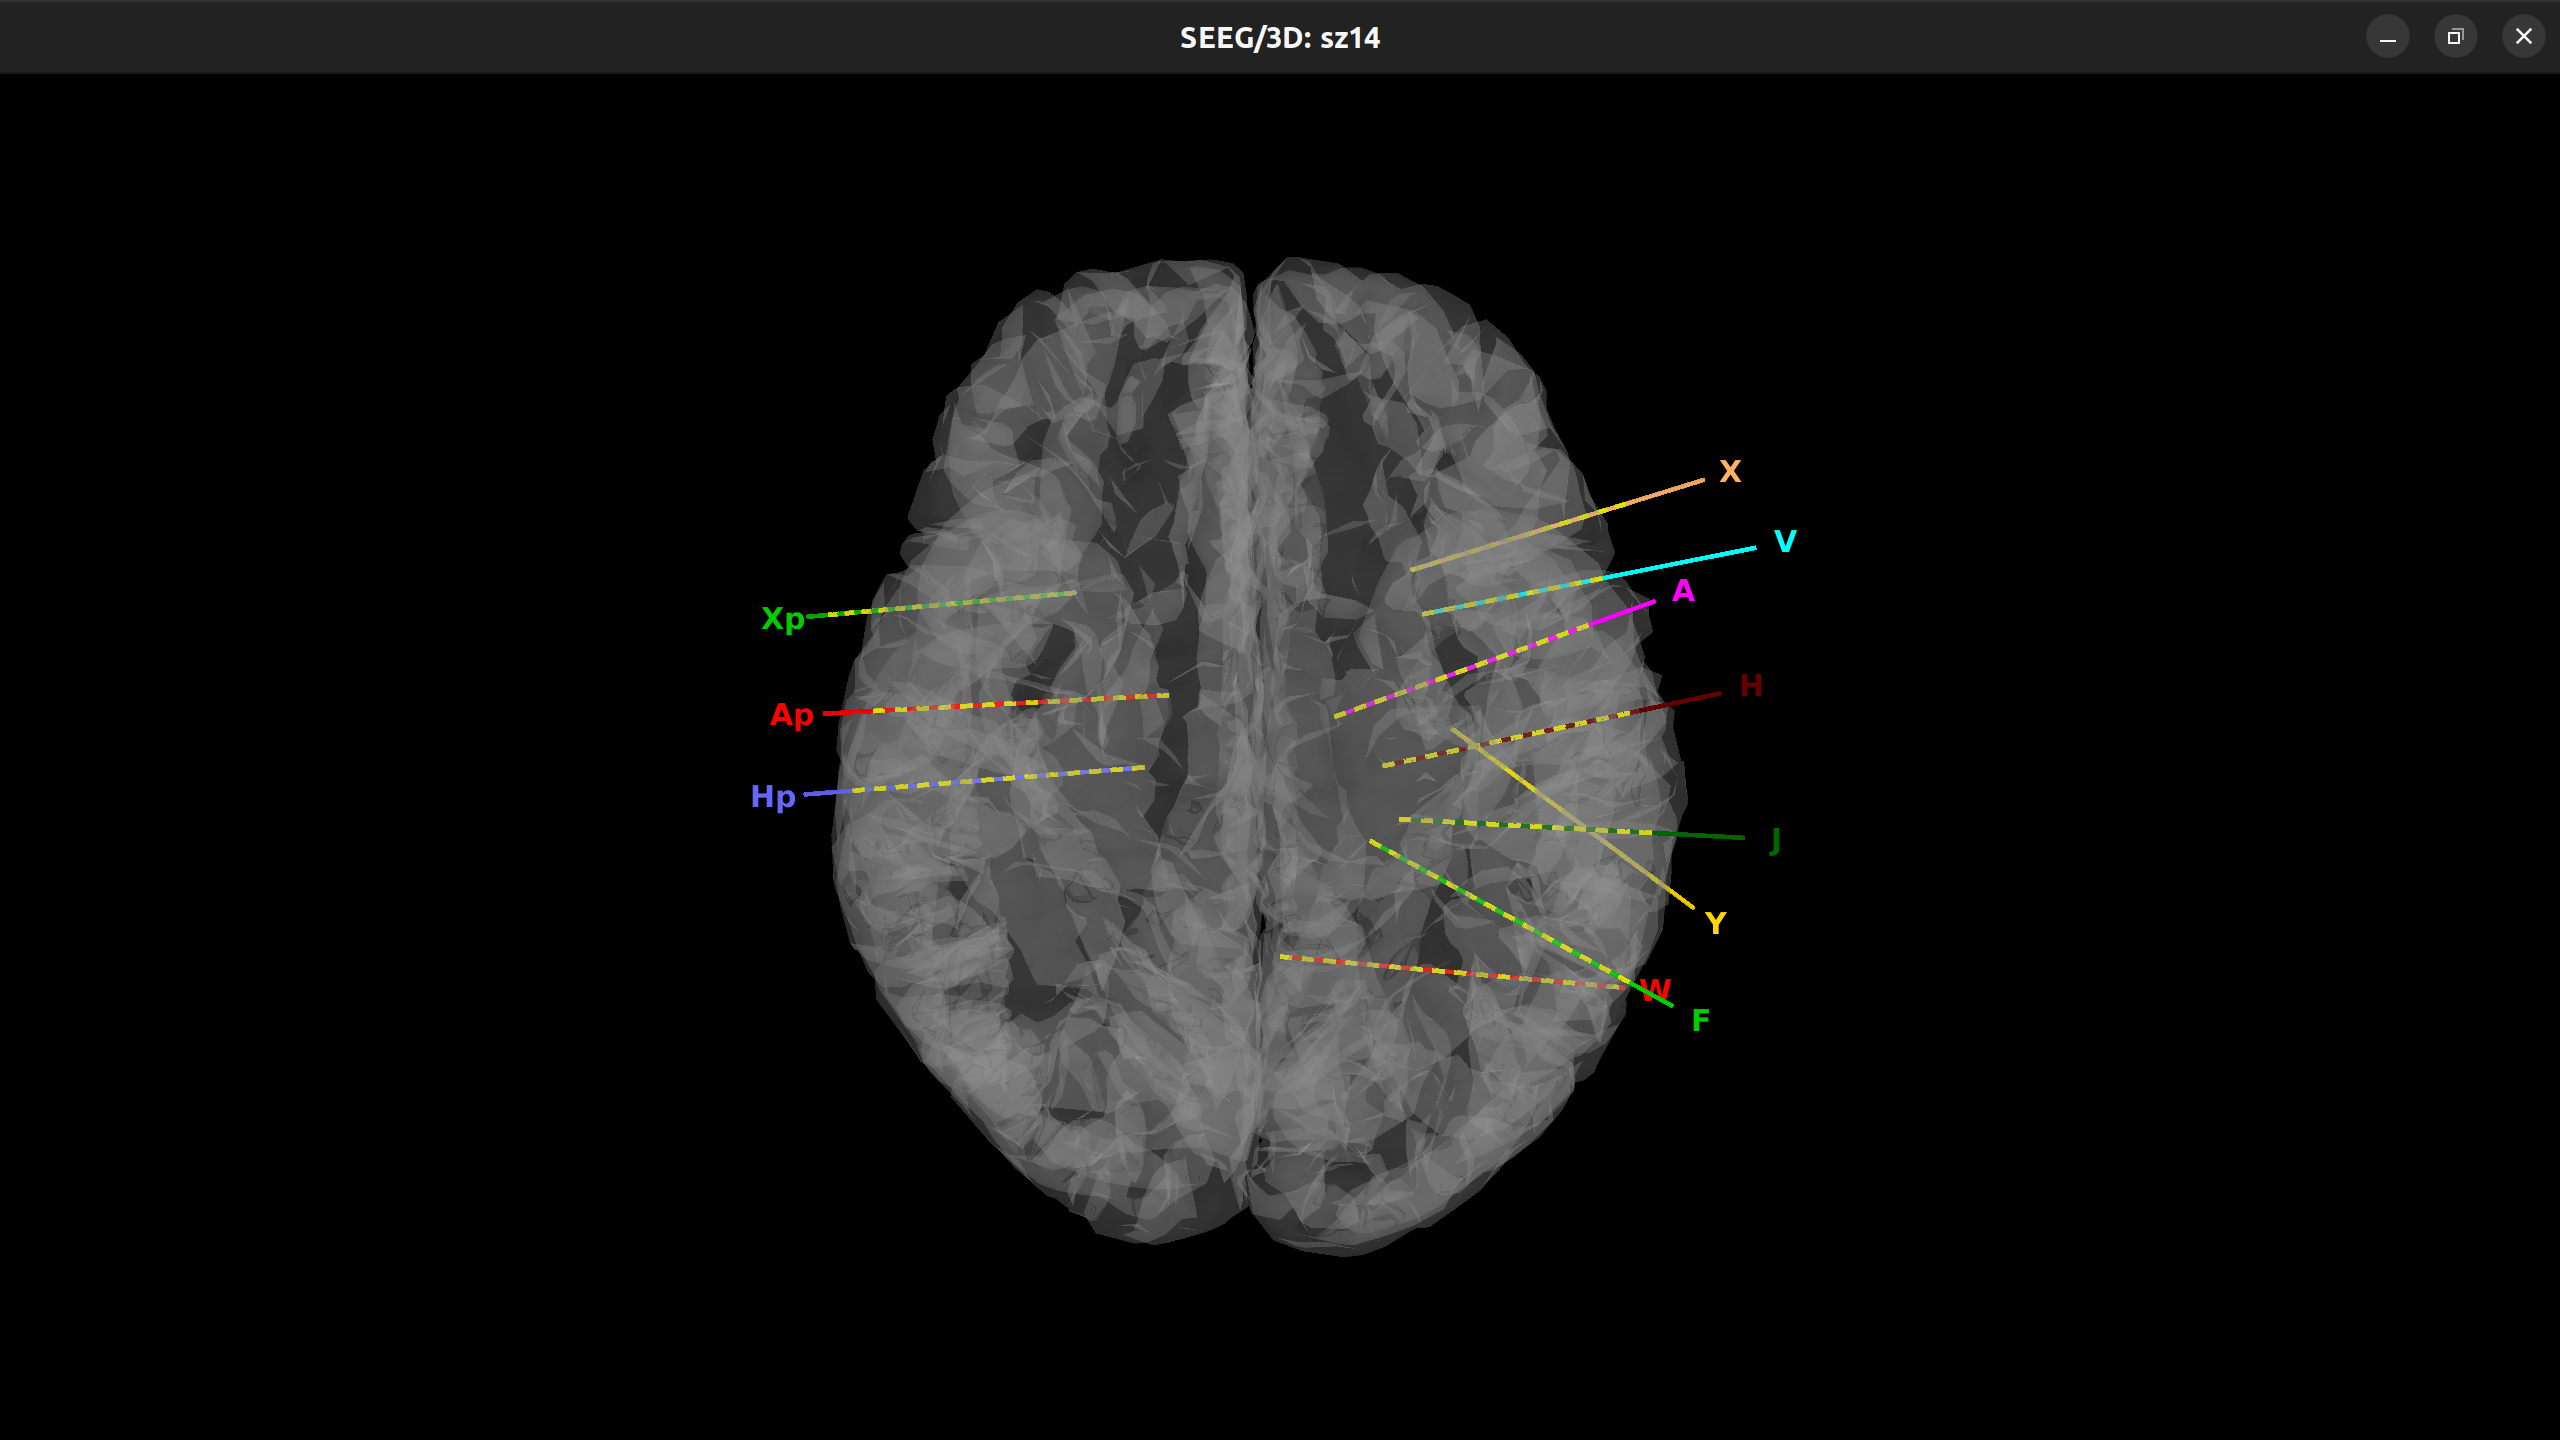2560x1440 pixels.
Task: Select the dark green J electrode label
Action: [x=1775, y=841]
